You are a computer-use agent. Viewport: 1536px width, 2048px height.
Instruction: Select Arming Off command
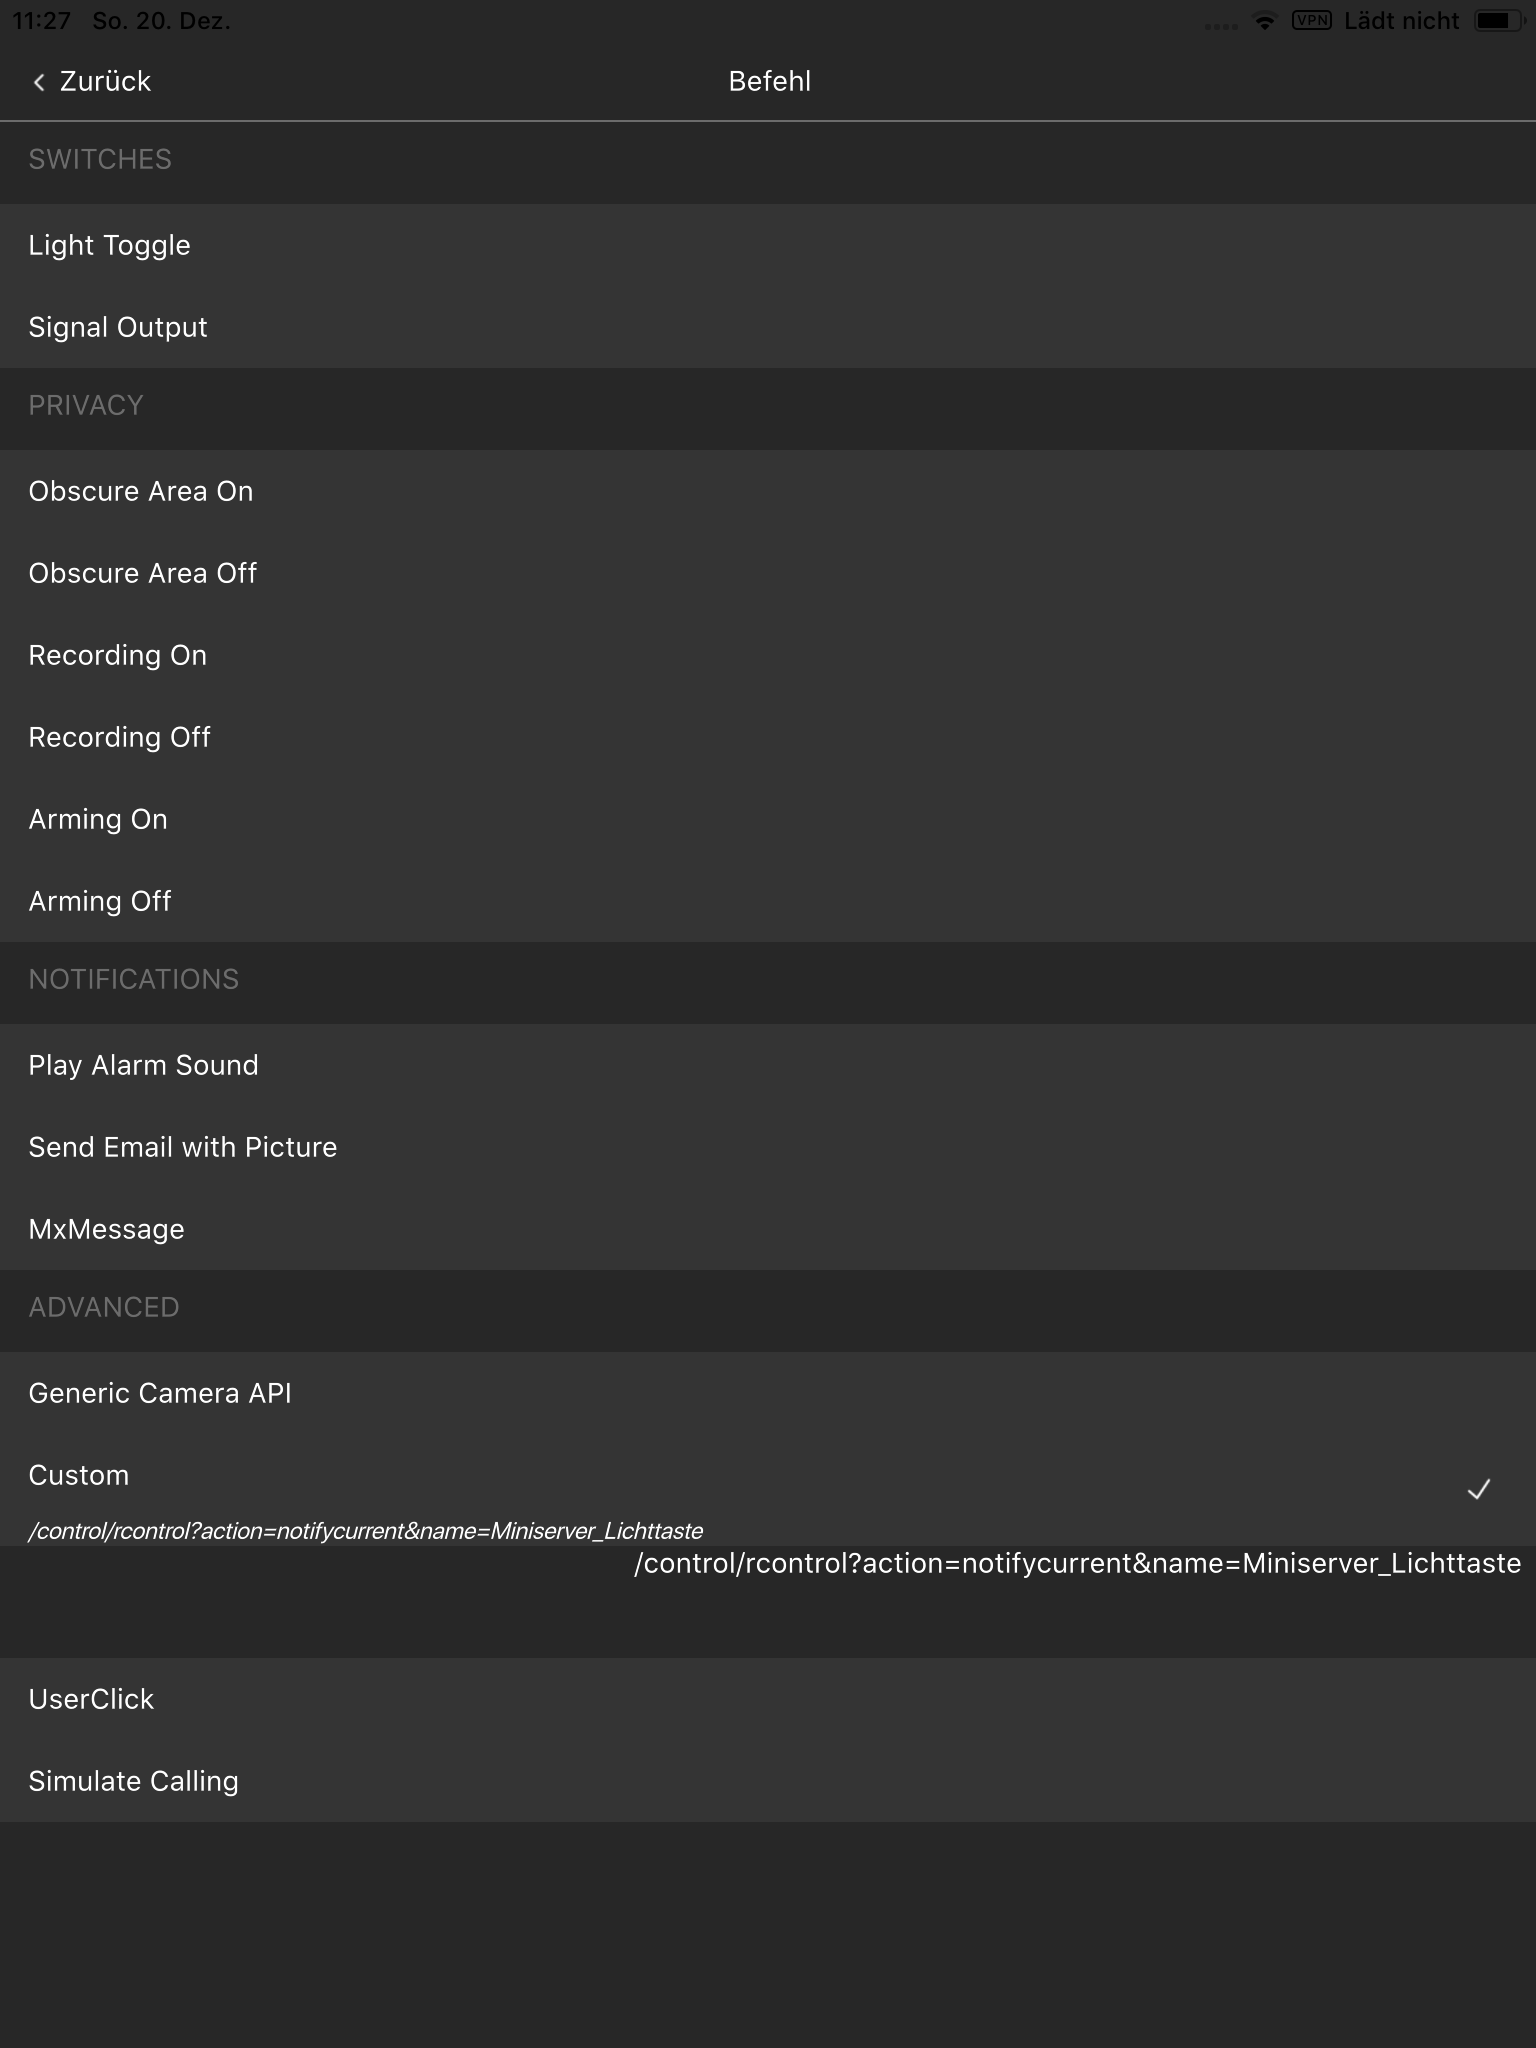[x=100, y=901]
